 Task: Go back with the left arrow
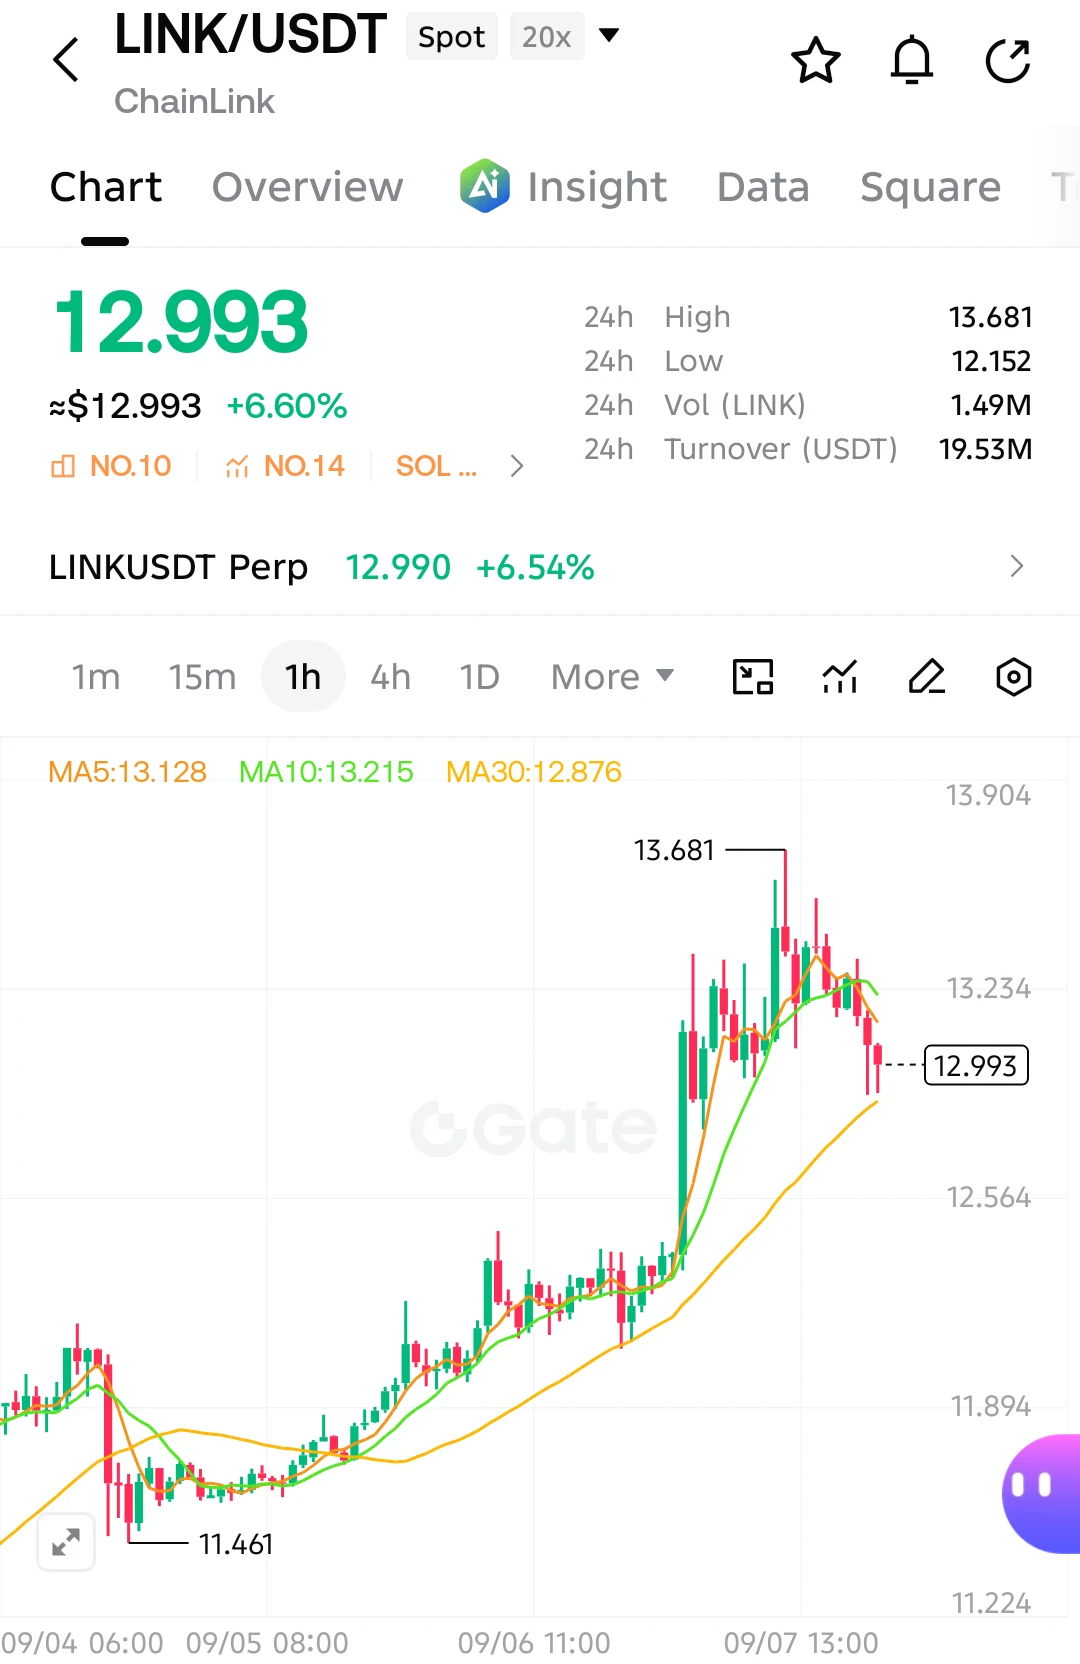pyautogui.click(x=66, y=60)
